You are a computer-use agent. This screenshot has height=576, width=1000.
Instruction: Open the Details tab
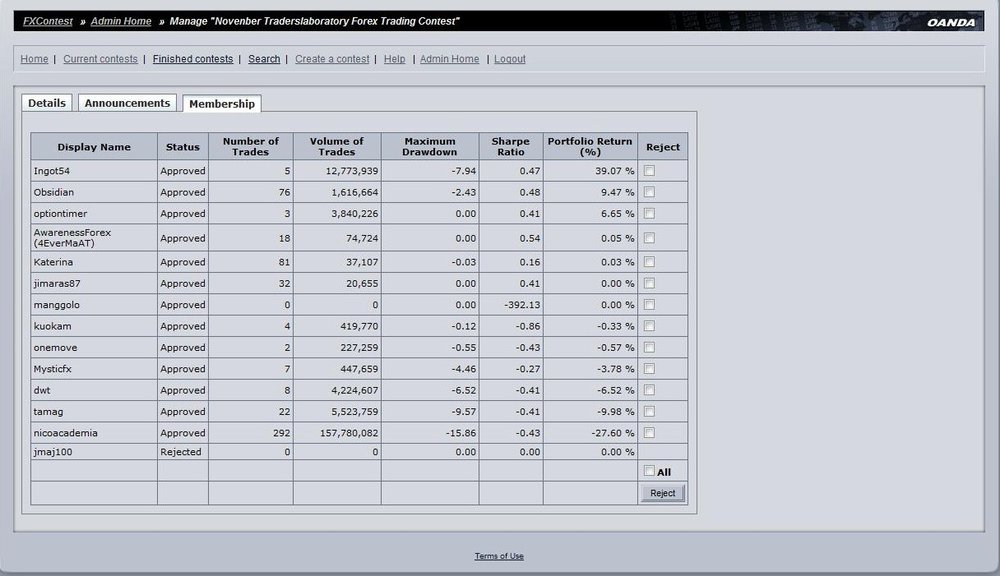pyautogui.click(x=47, y=103)
